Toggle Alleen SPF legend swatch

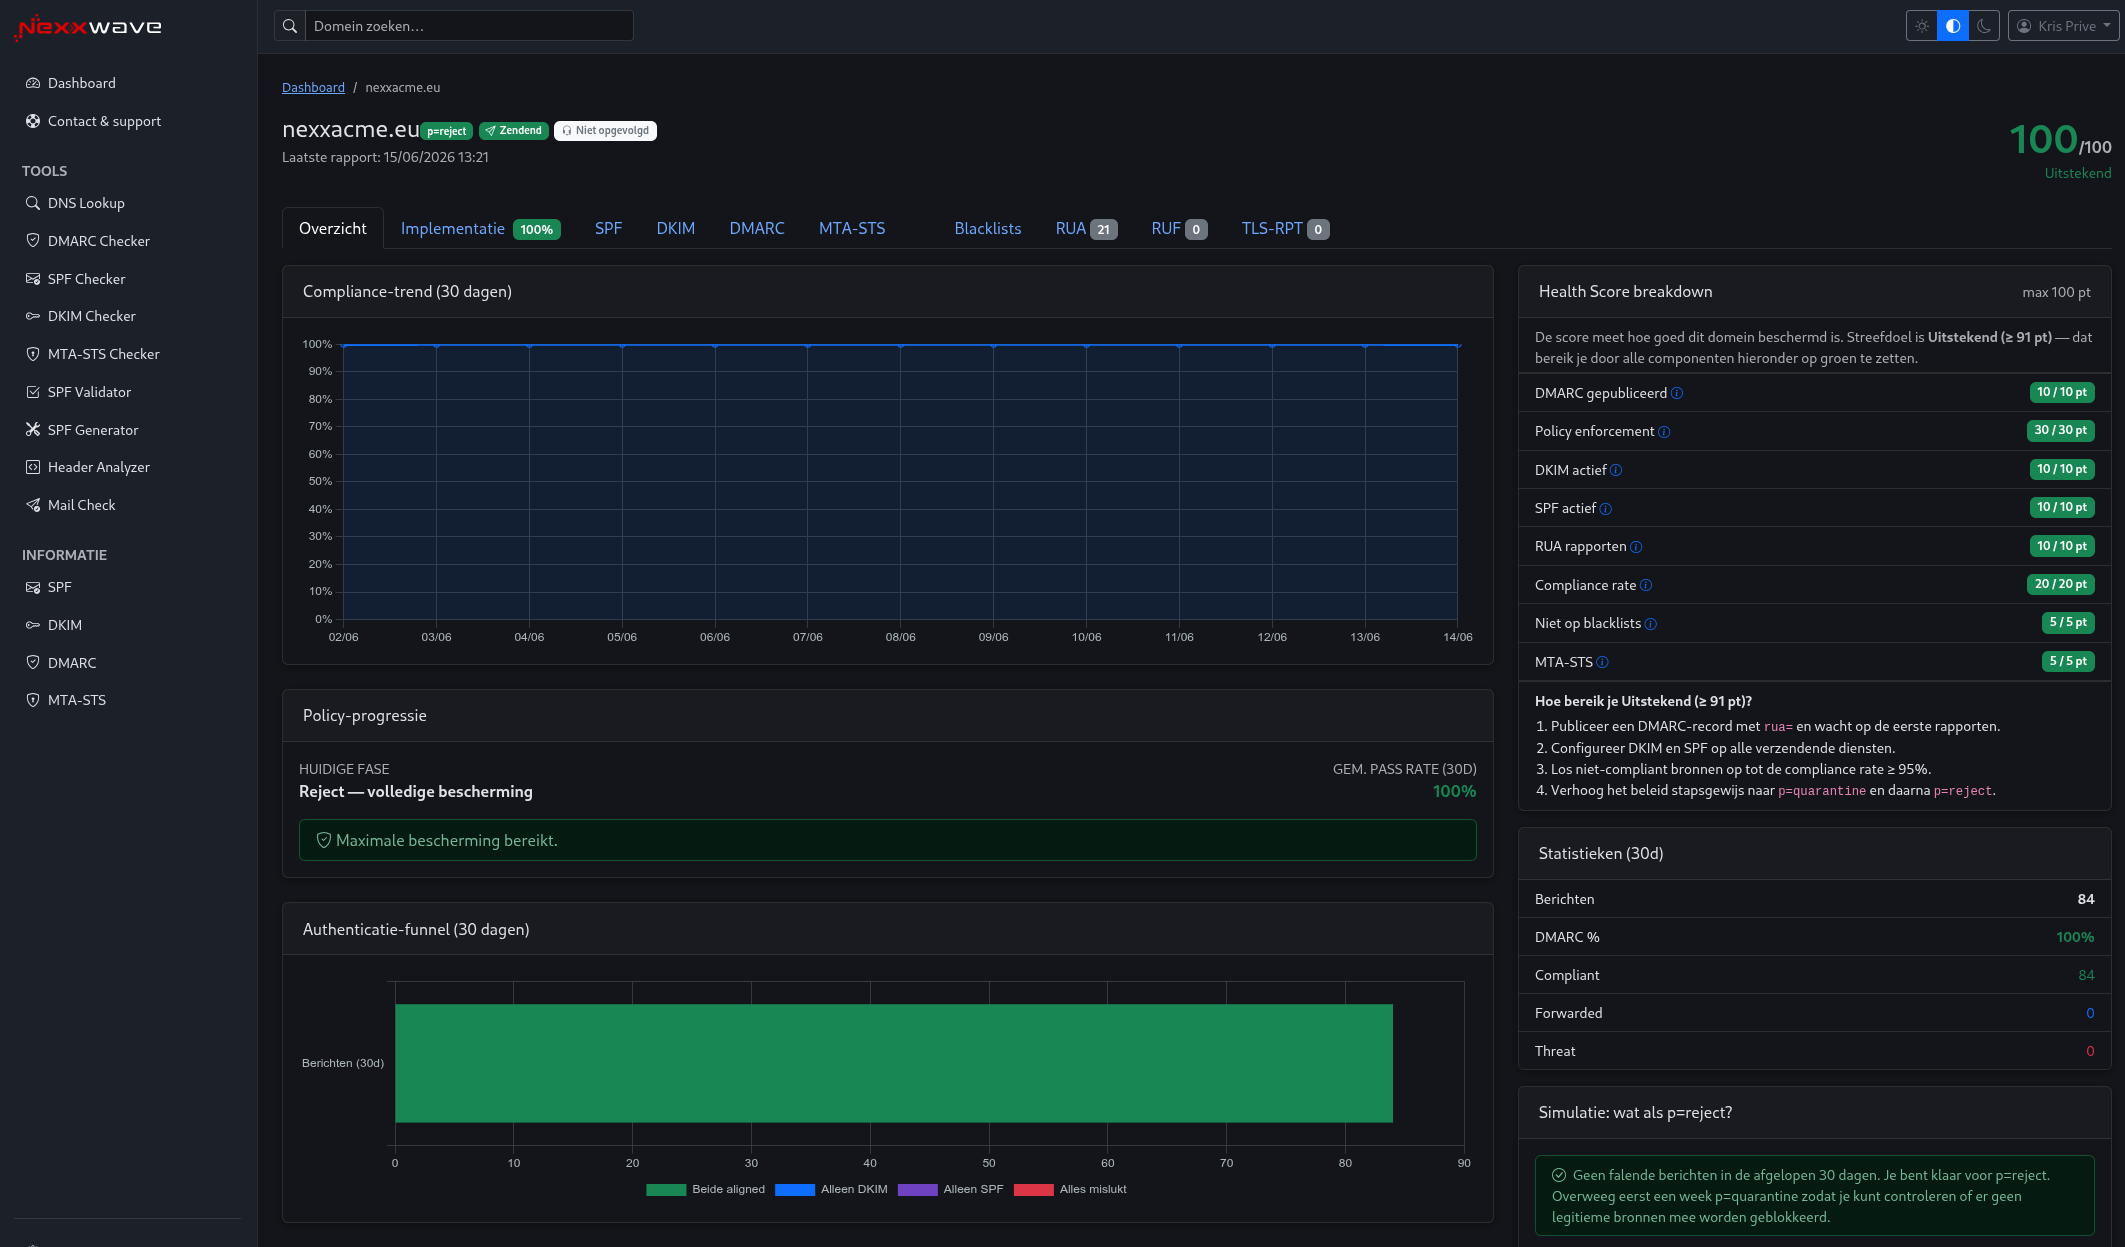pyautogui.click(x=917, y=1190)
